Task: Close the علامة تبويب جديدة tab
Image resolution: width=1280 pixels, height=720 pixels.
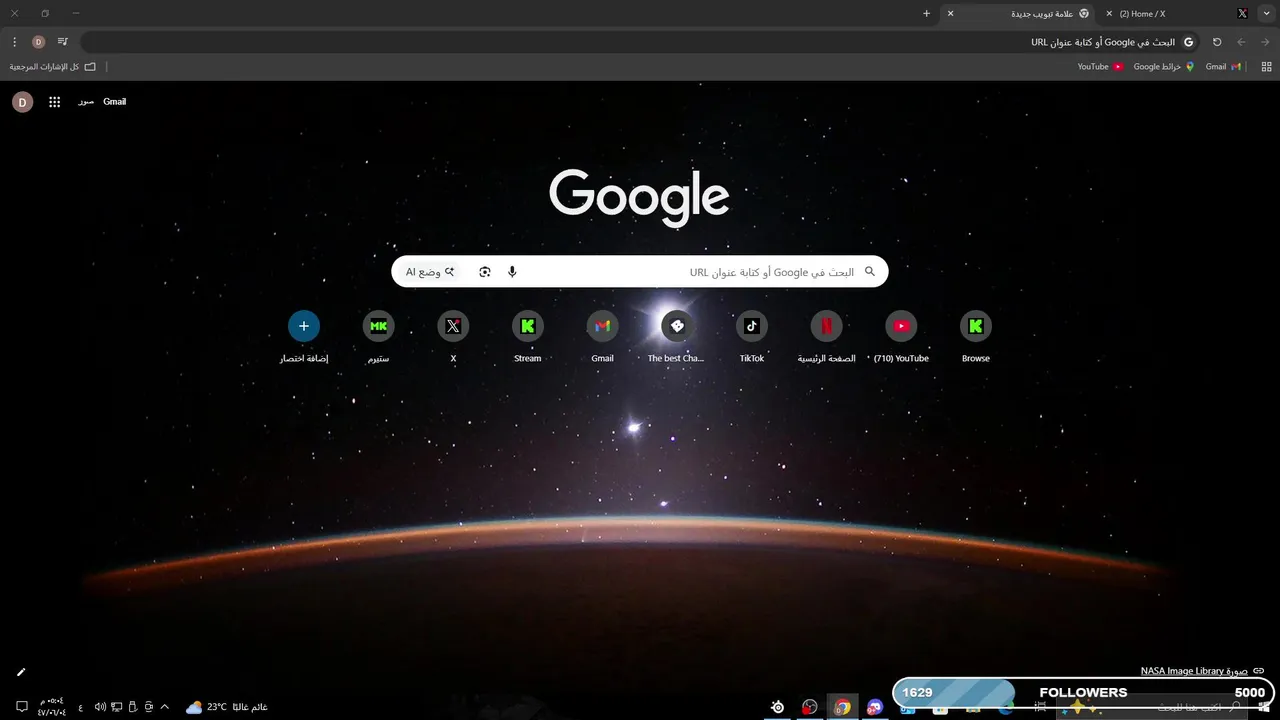Action: tap(950, 14)
